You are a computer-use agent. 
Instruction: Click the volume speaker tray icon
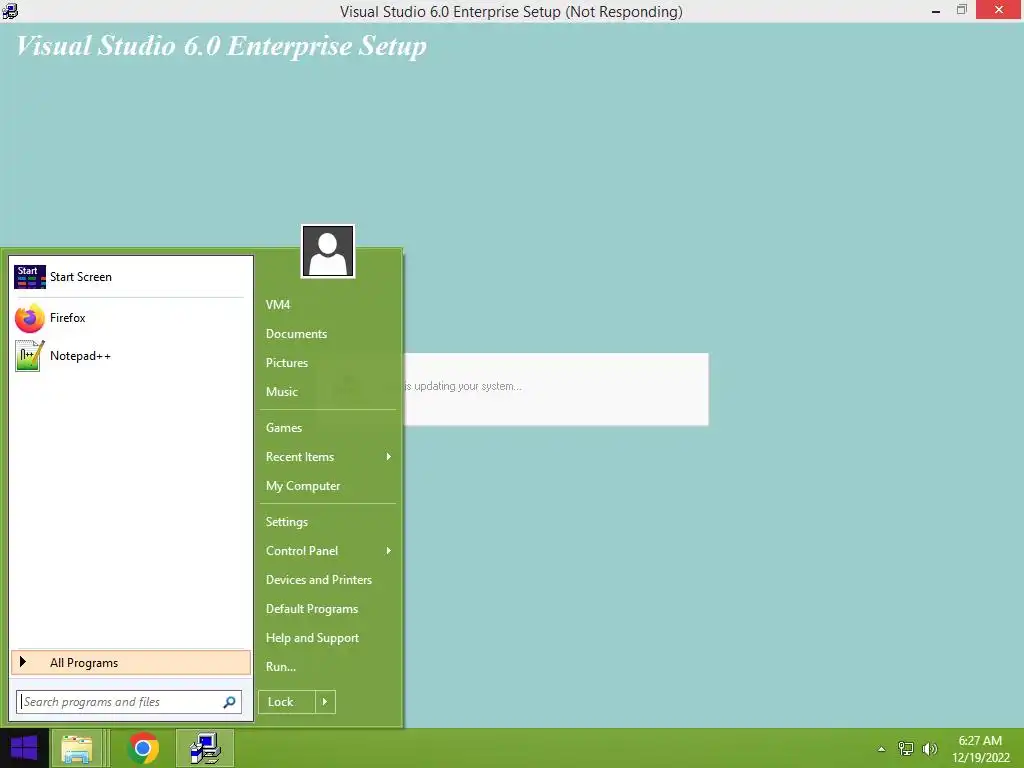(930, 749)
